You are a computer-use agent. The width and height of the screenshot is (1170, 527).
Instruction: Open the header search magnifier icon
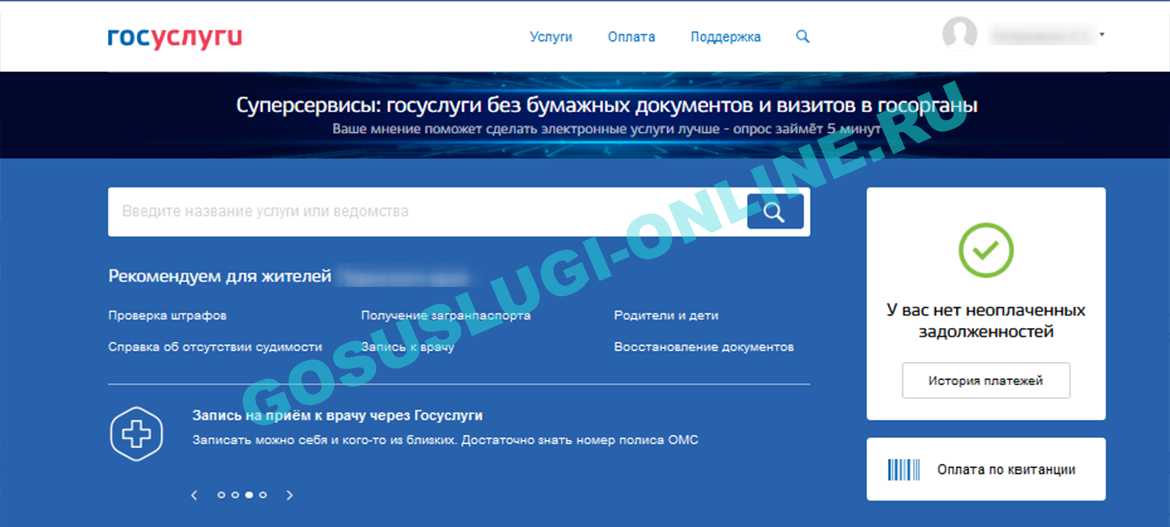[x=803, y=36]
